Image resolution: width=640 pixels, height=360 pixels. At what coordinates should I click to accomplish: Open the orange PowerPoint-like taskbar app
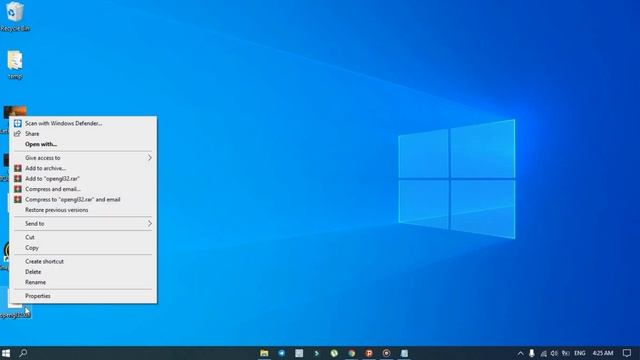(x=369, y=353)
